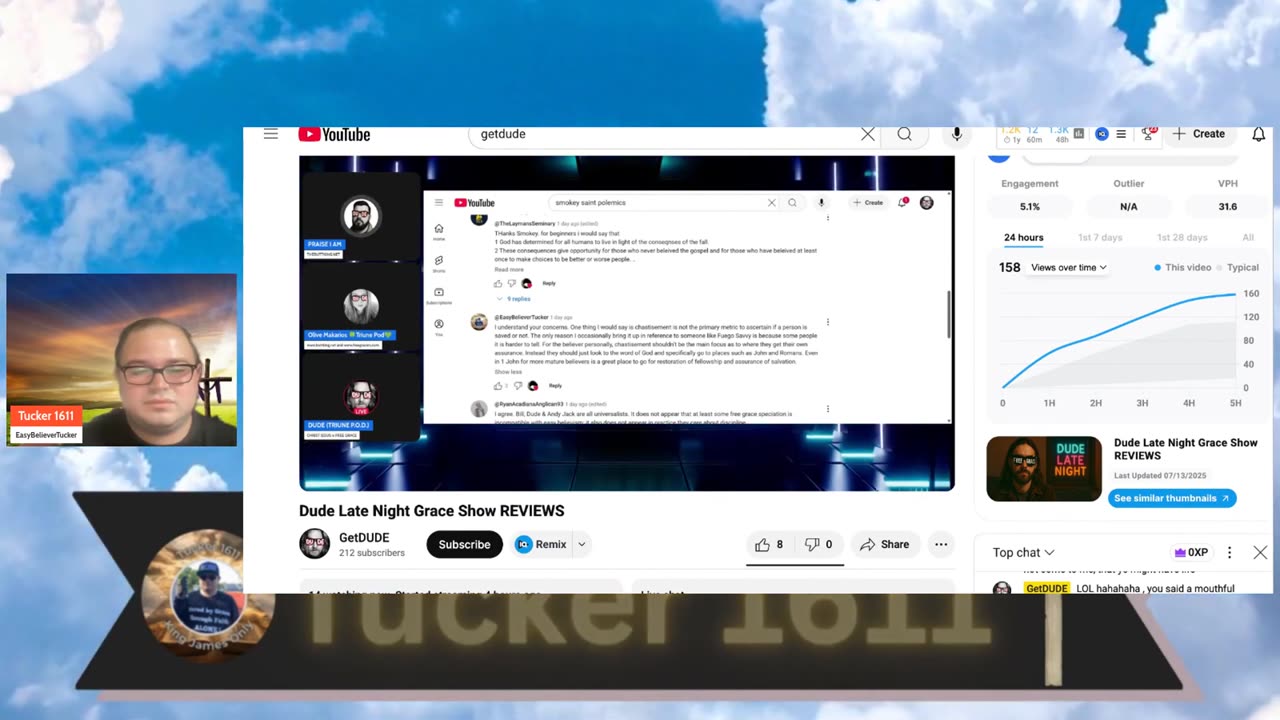Viewport: 1280px width, 720px height.
Task: Share the Dude Late Night video
Action: tap(884, 544)
